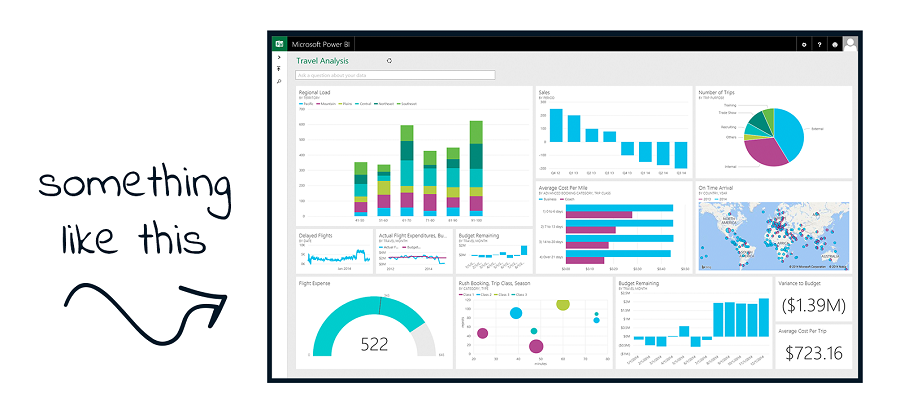Viewport: 900px width, 415px height.
Task: Open the Rush Booking, Trip Class, Season tile
Action: pos(534,323)
